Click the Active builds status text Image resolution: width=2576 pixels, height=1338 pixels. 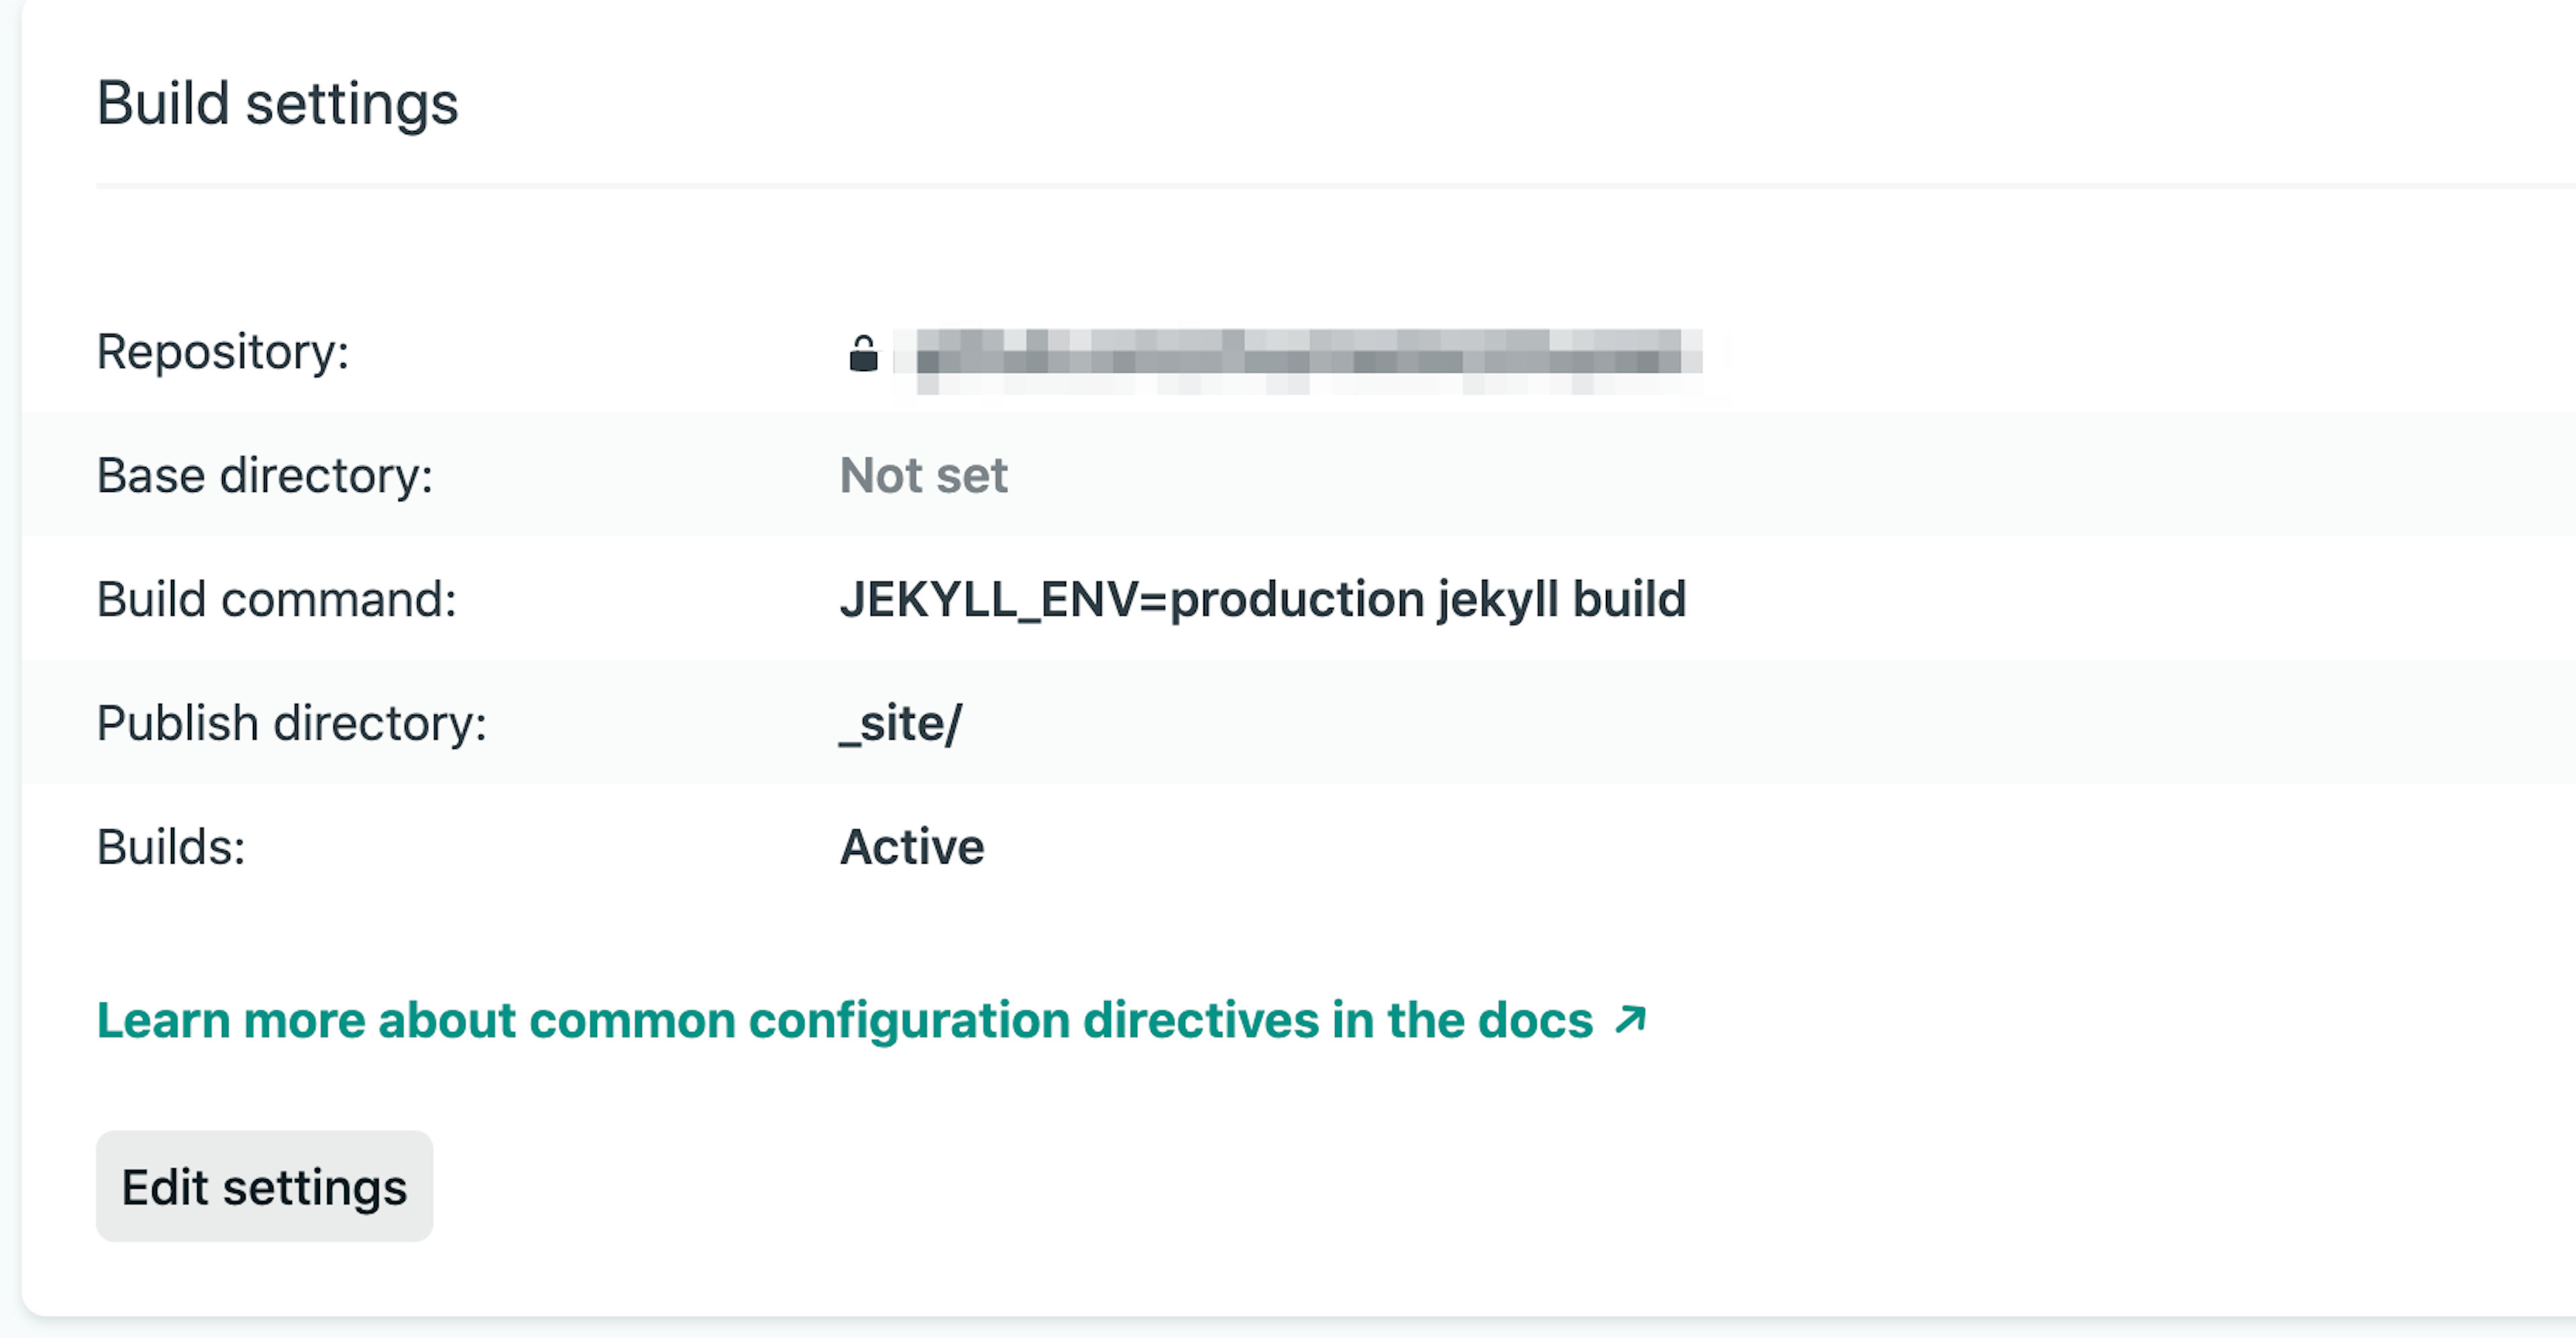click(x=912, y=848)
